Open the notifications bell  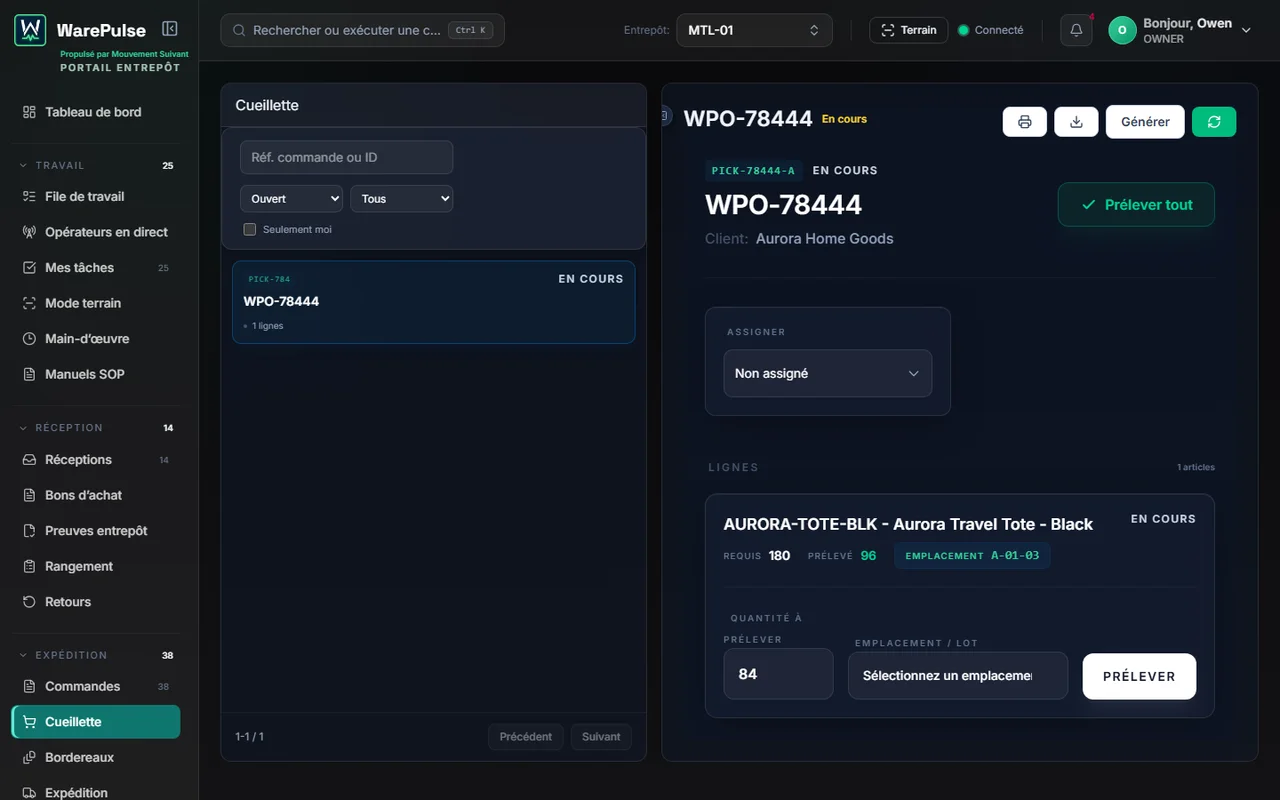(1076, 30)
